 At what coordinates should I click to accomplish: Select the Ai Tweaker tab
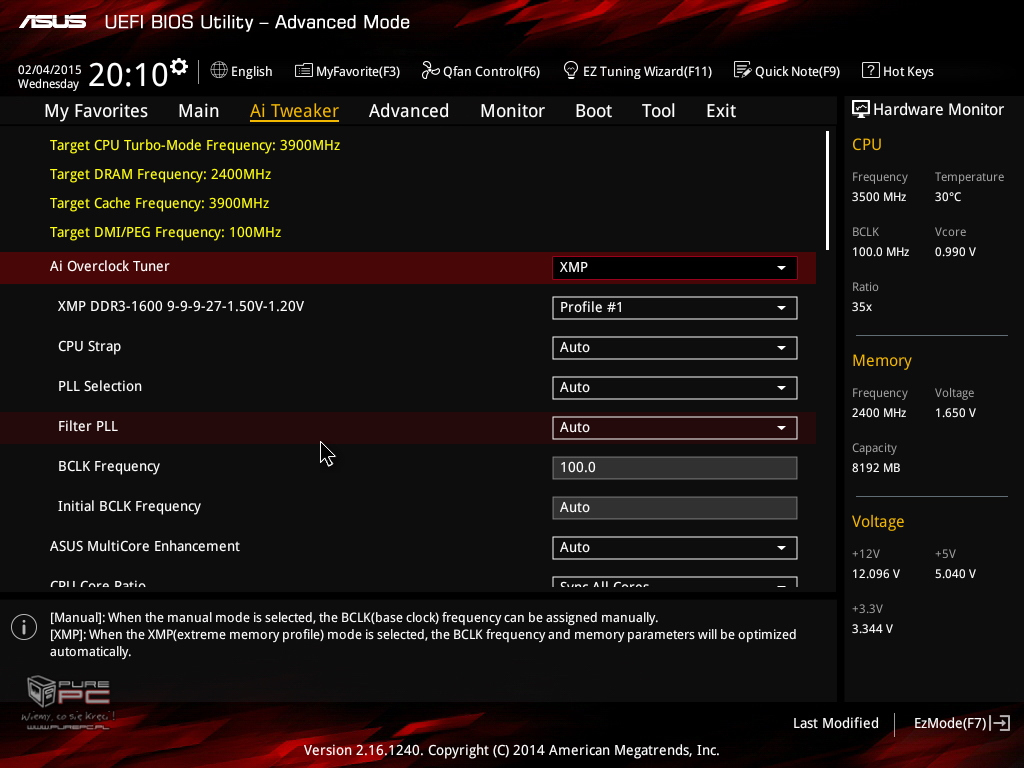(295, 111)
